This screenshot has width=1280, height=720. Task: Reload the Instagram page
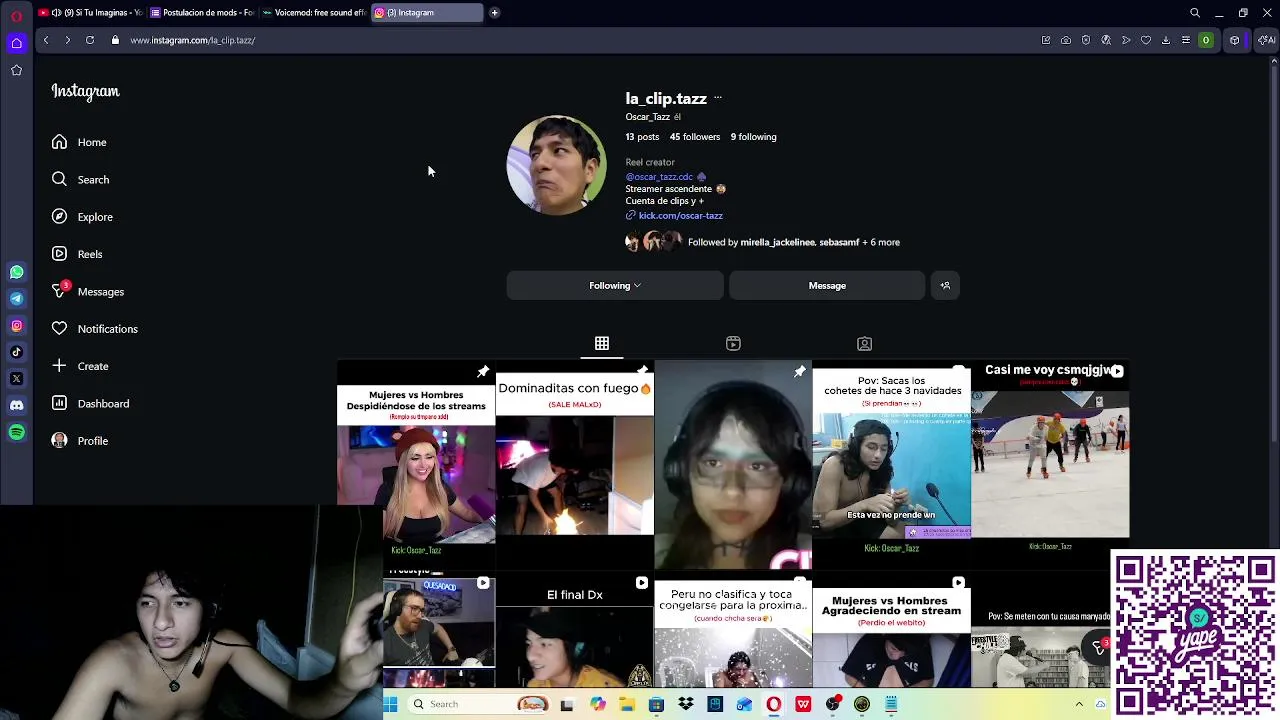90,40
